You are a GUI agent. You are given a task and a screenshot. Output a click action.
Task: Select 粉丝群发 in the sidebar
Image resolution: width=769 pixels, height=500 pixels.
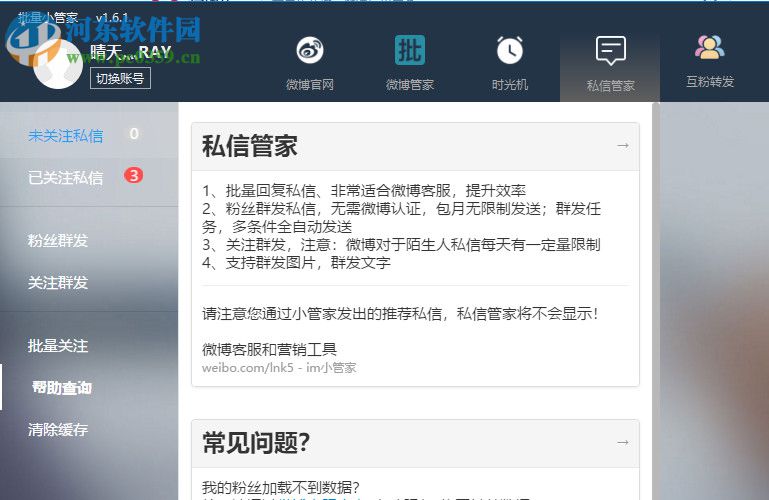58,240
